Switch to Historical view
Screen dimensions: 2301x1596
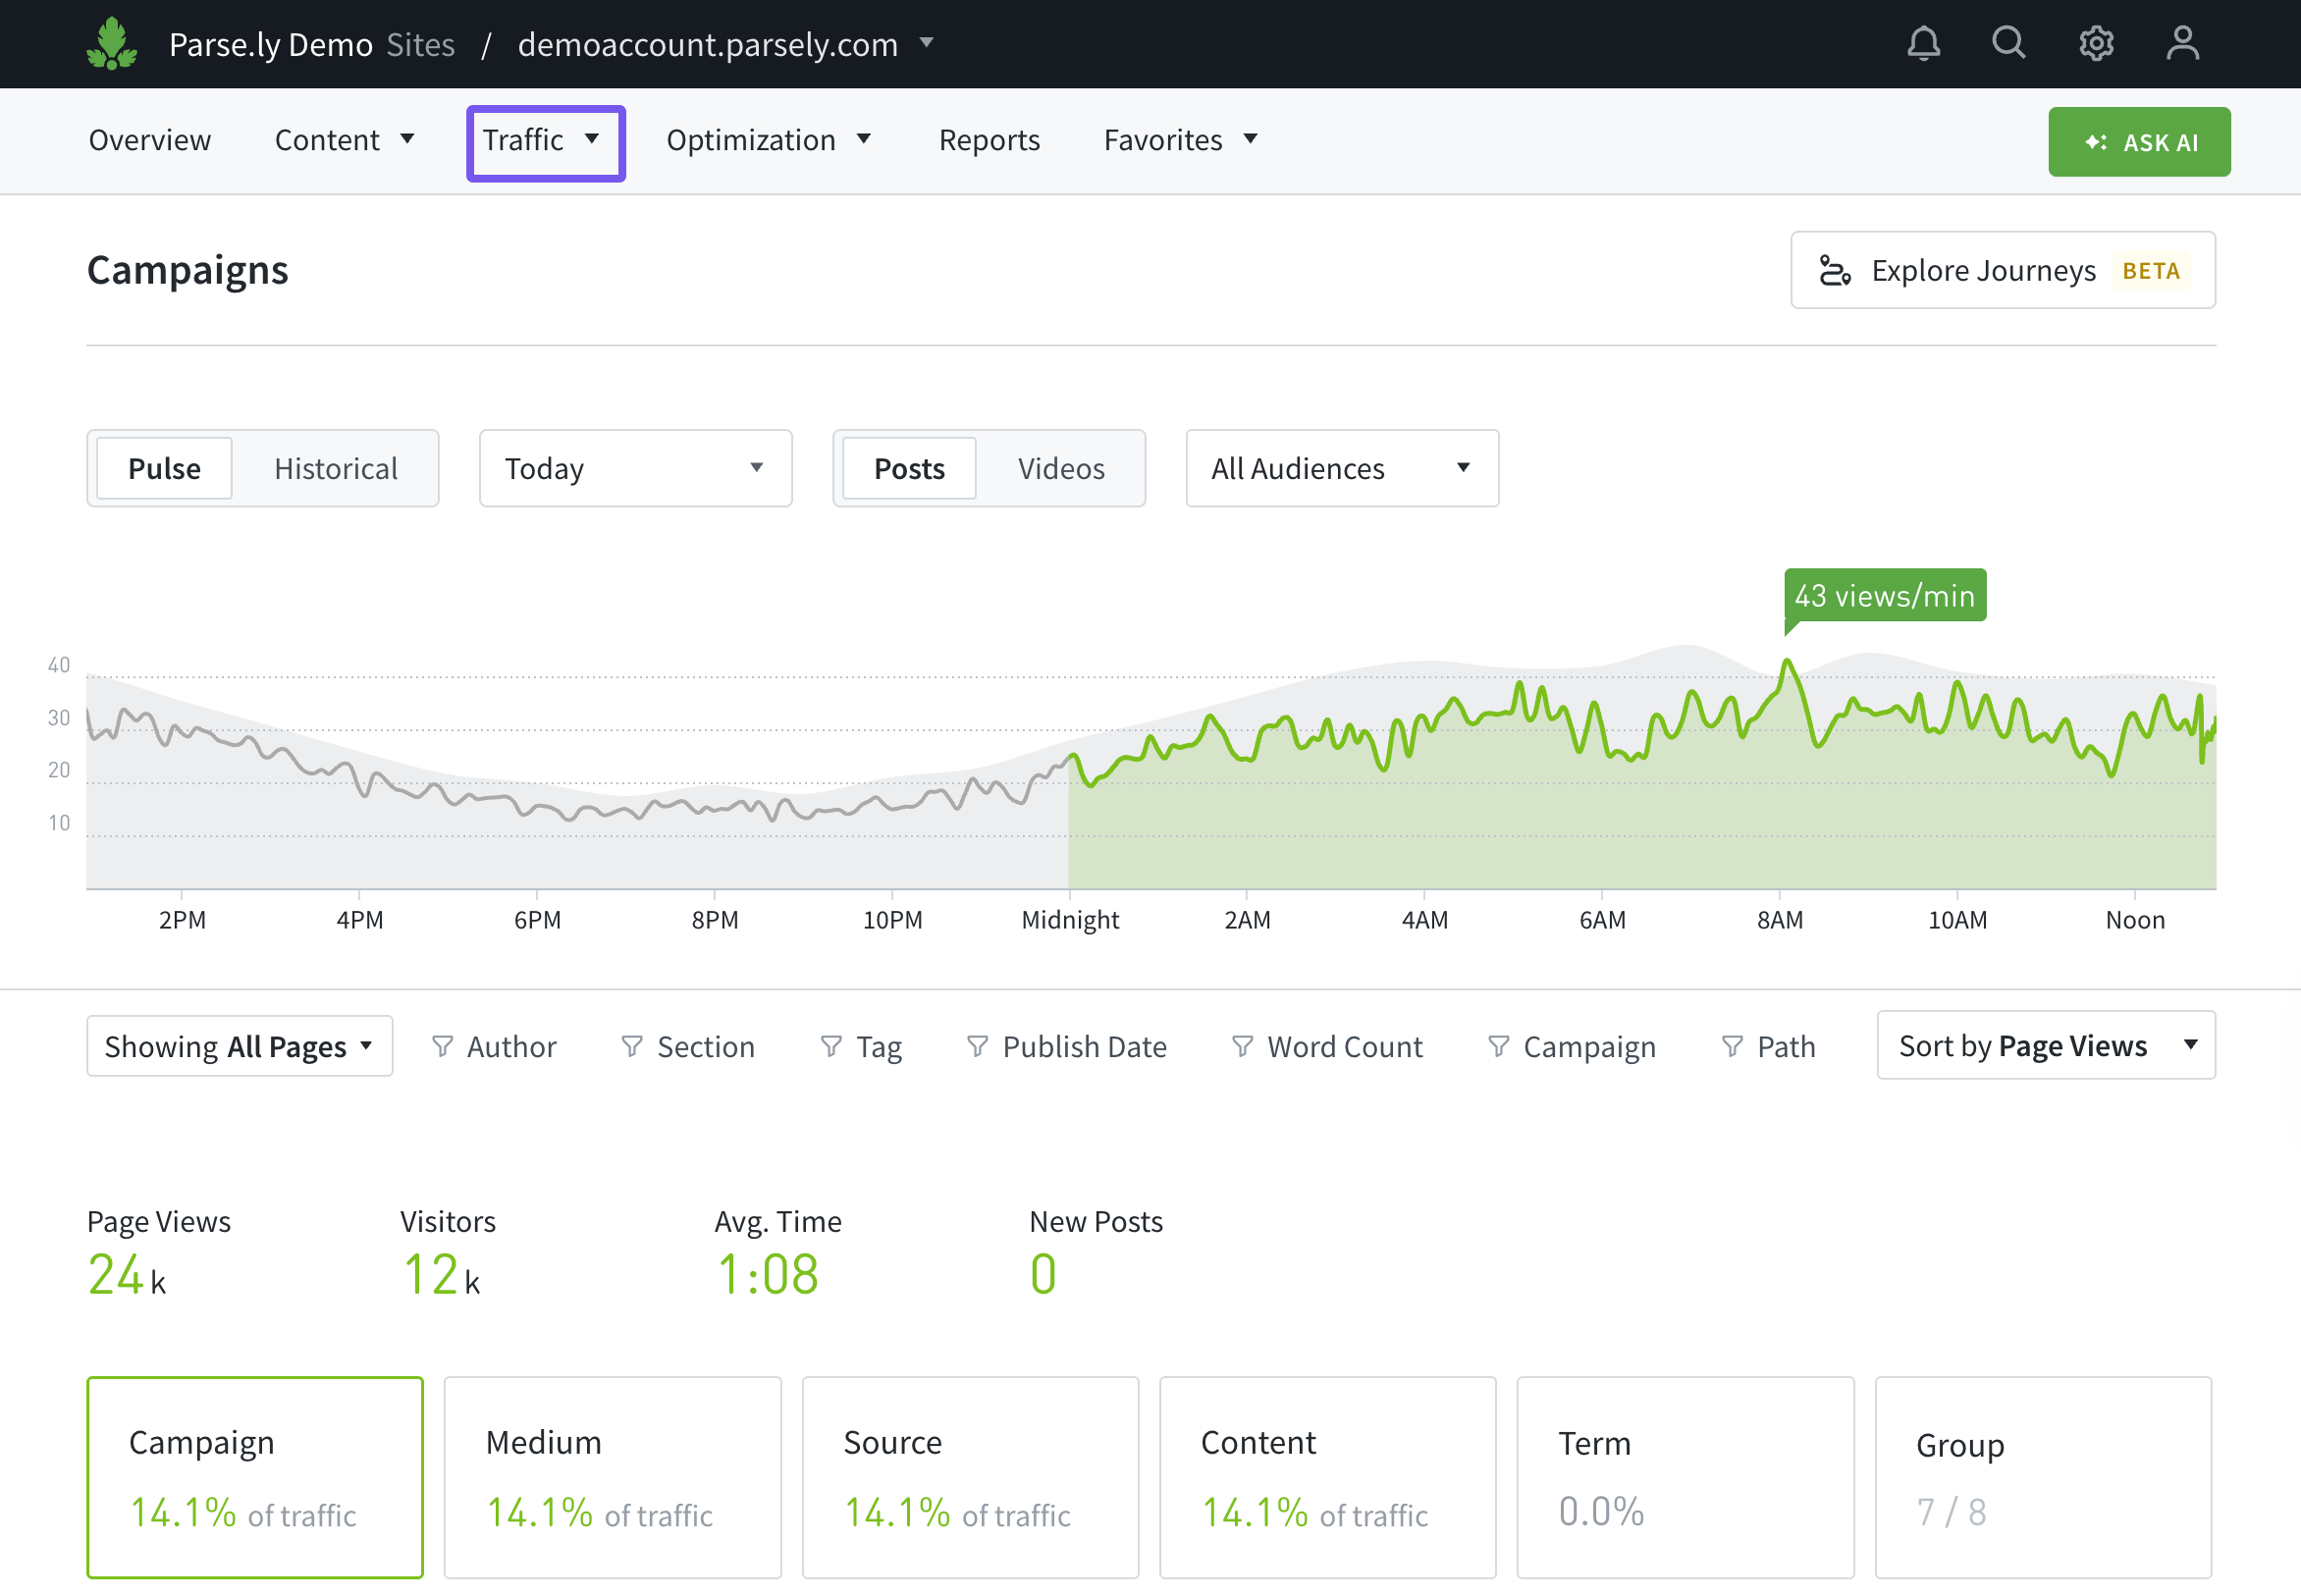(335, 468)
